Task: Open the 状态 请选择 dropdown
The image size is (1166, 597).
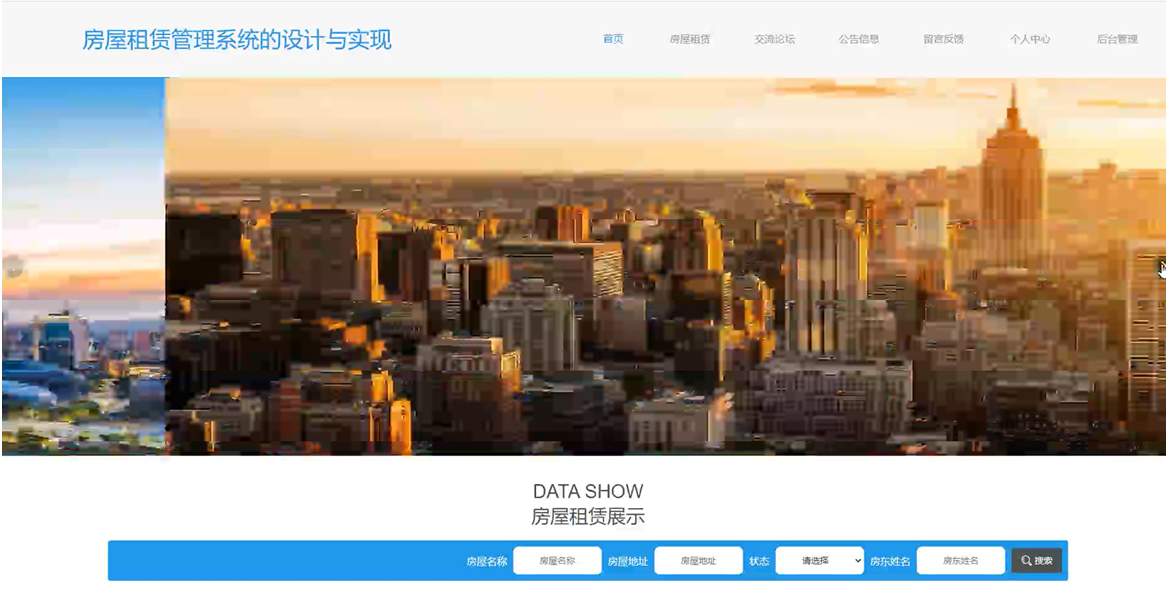Action: pyautogui.click(x=819, y=561)
